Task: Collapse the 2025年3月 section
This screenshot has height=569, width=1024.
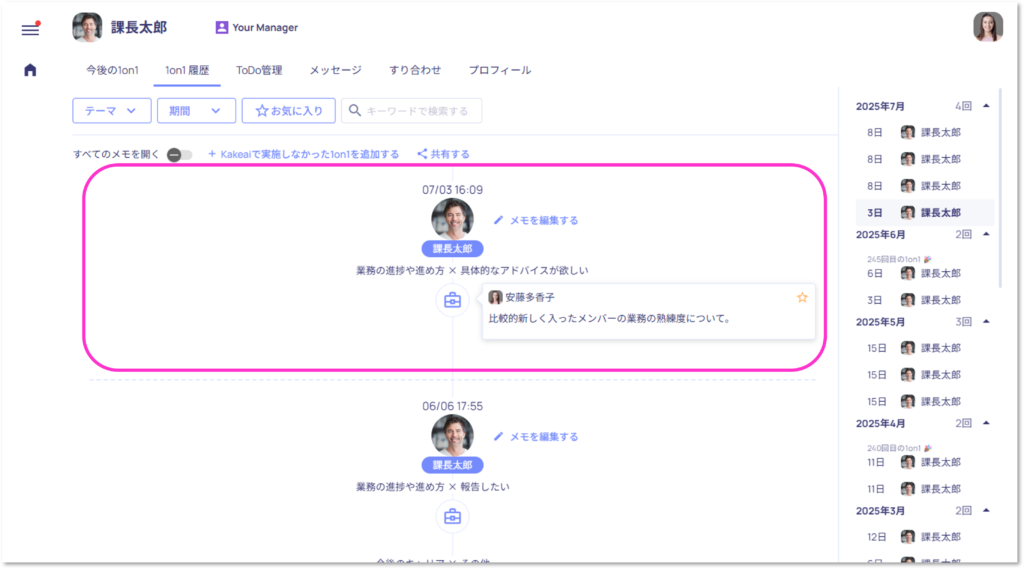Action: tap(986, 510)
